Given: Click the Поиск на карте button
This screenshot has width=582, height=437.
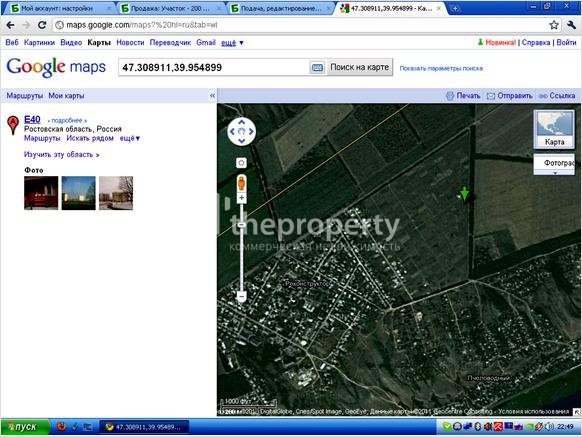Looking at the screenshot, I should point(359,67).
